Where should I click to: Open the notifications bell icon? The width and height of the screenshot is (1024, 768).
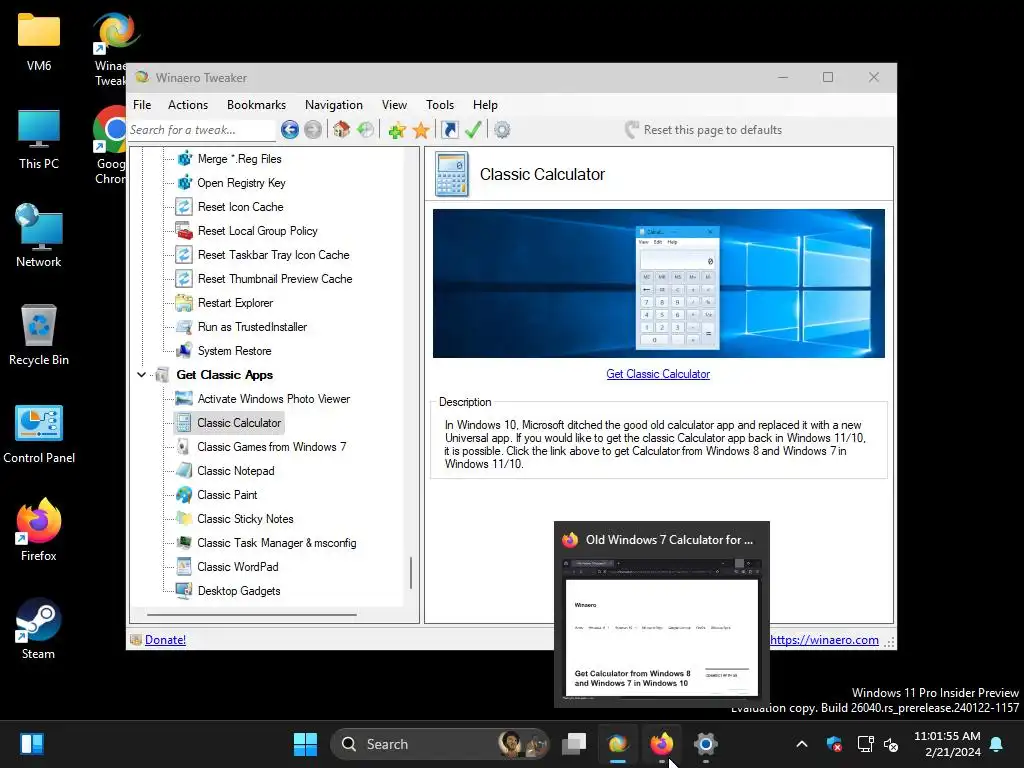997,744
